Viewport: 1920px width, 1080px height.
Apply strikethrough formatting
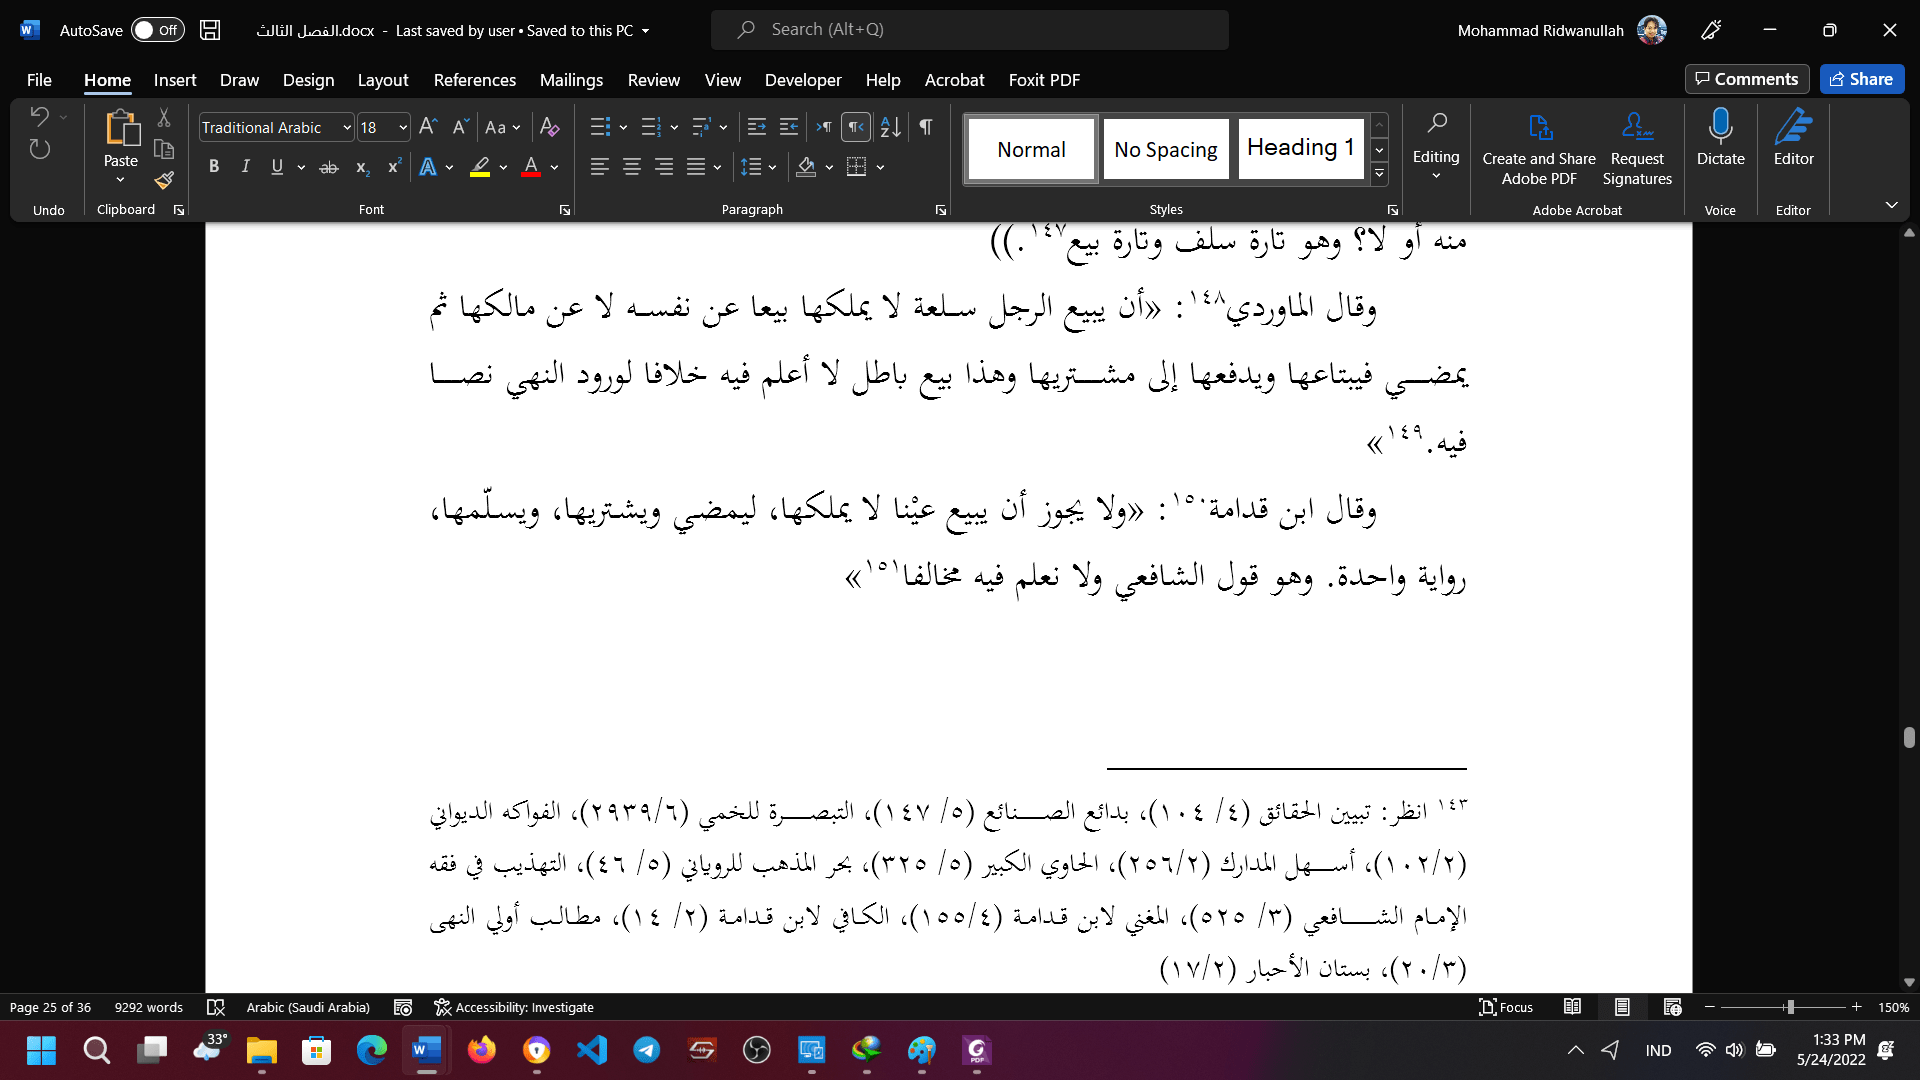coord(328,167)
